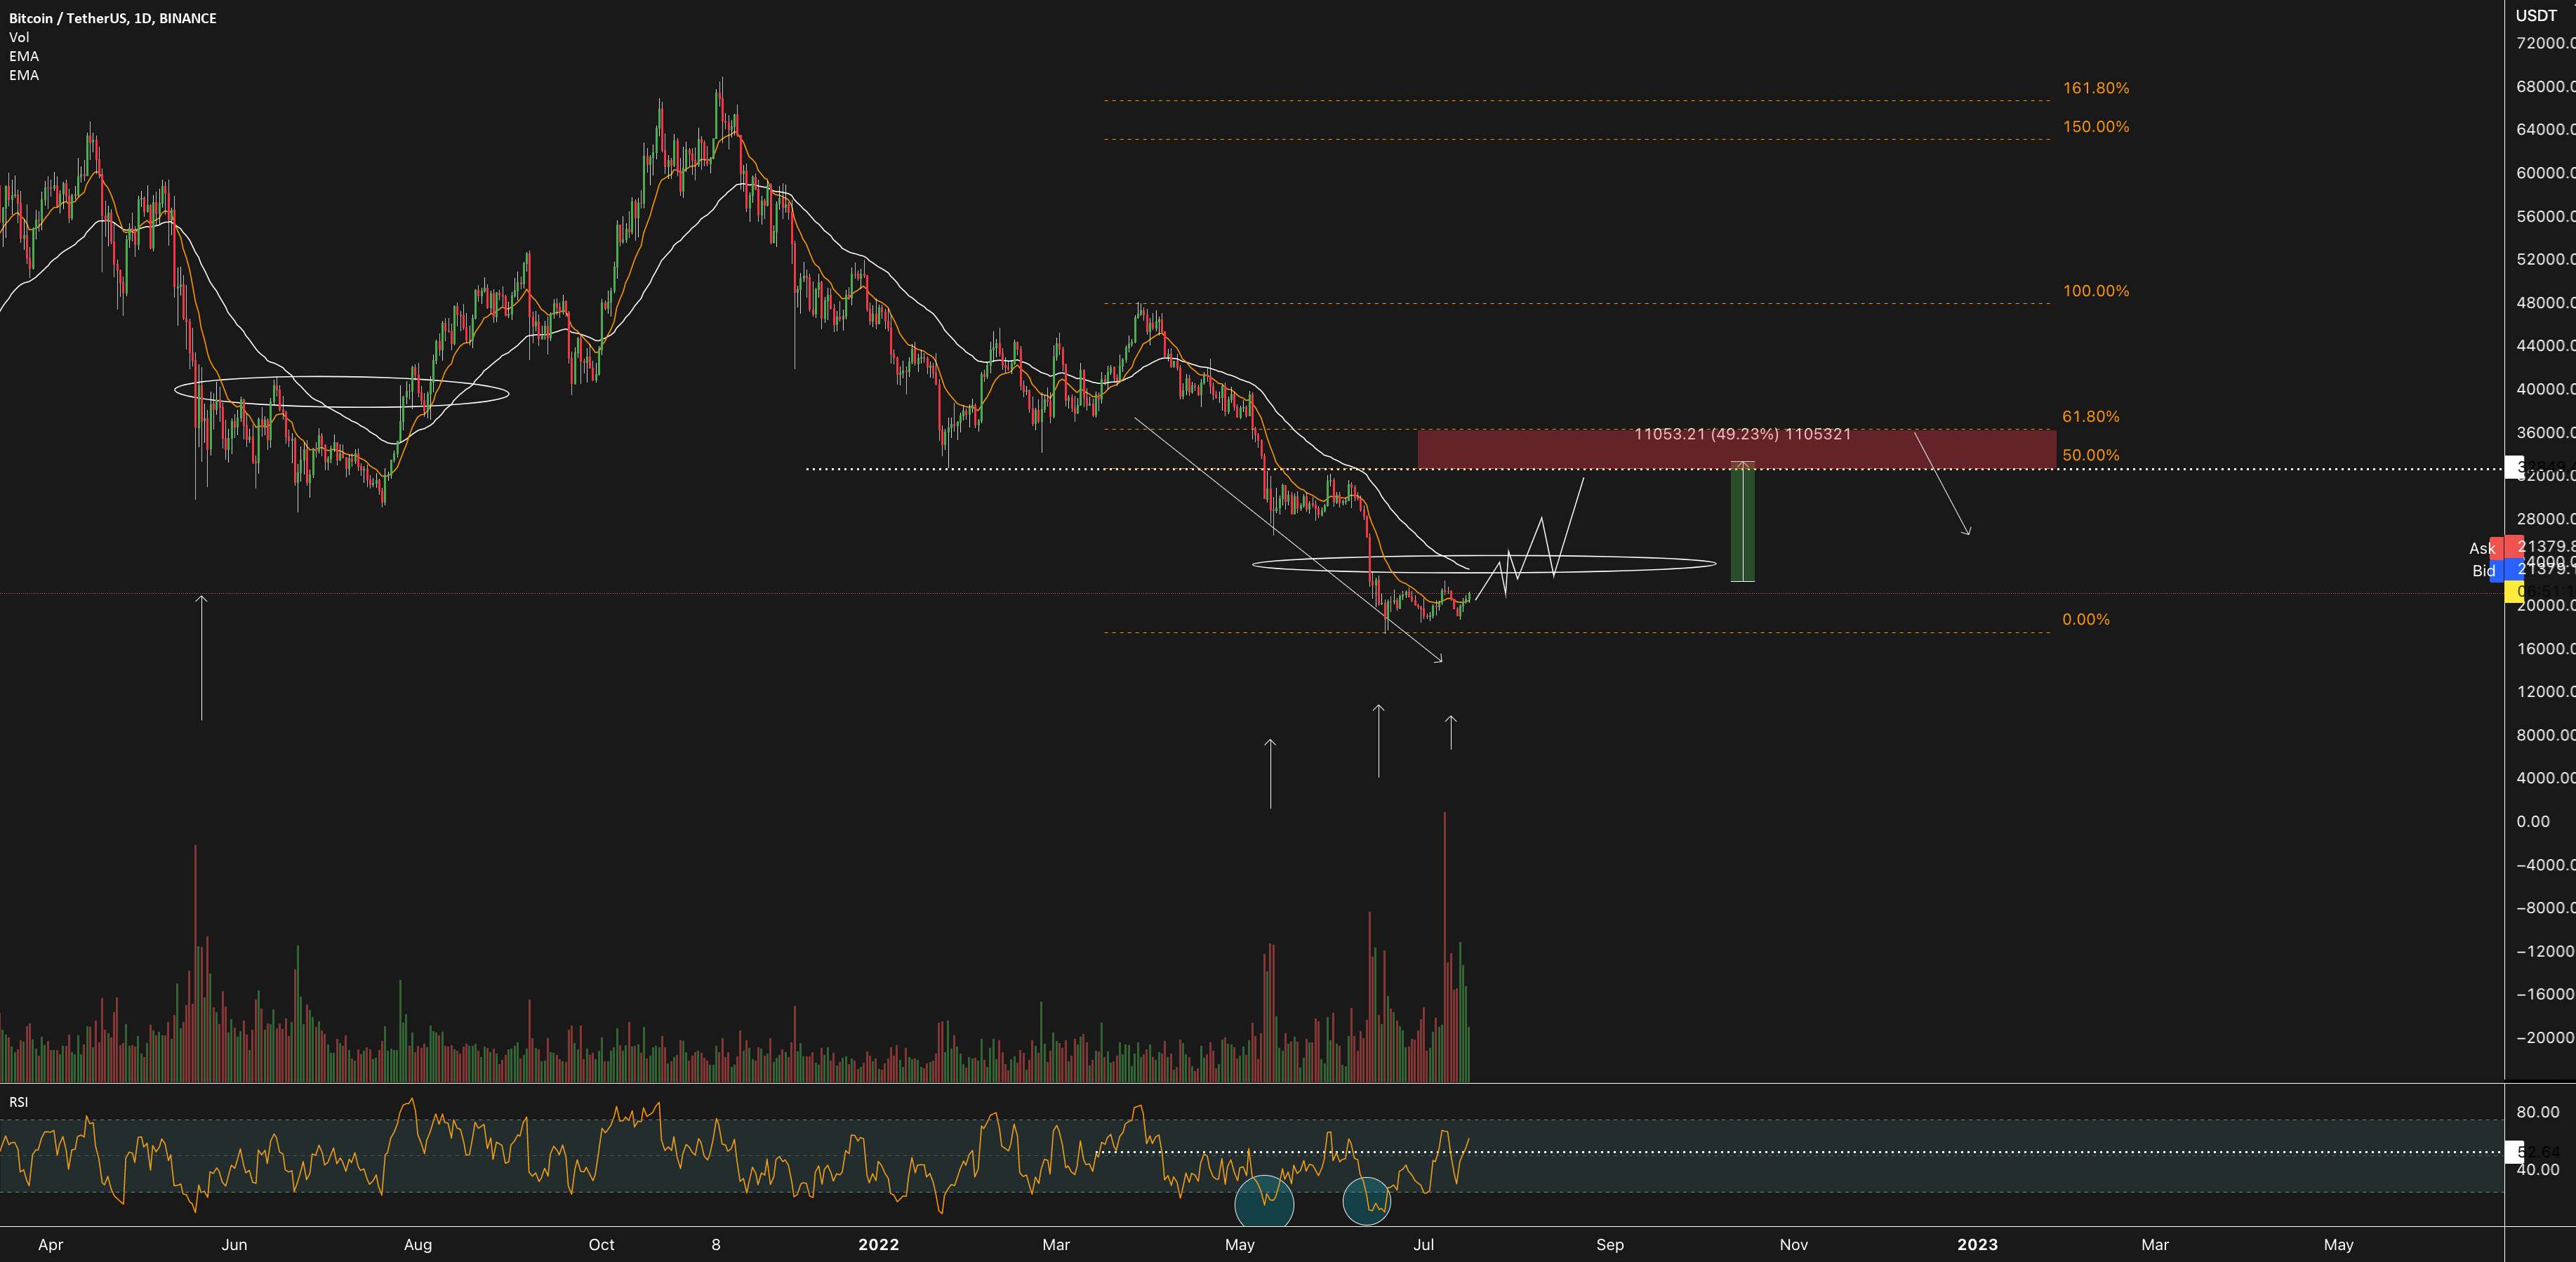Screen dimensions: 2576x1262
Task: Click the Bitcoin / TetherUS, 1D, BINANCE title
Action: (112, 18)
